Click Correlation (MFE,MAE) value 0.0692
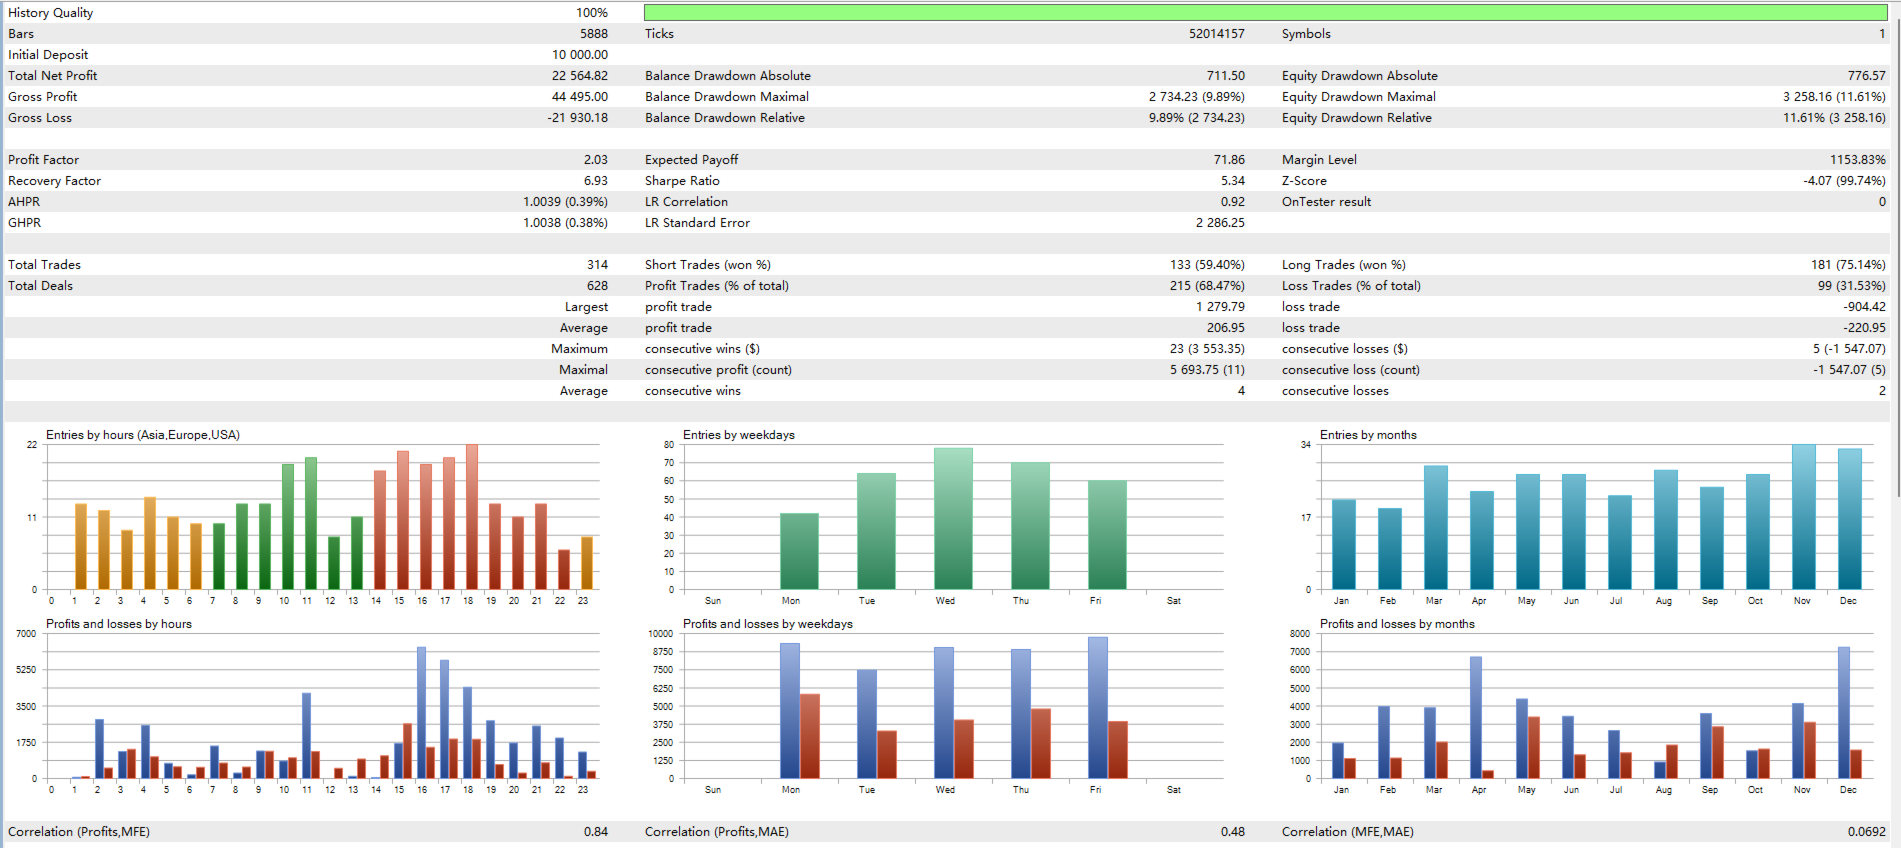Viewport: 1901px width, 848px height. coord(1866,832)
